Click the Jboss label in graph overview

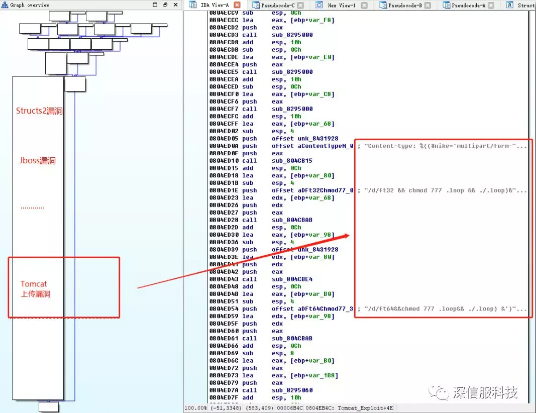[38, 161]
